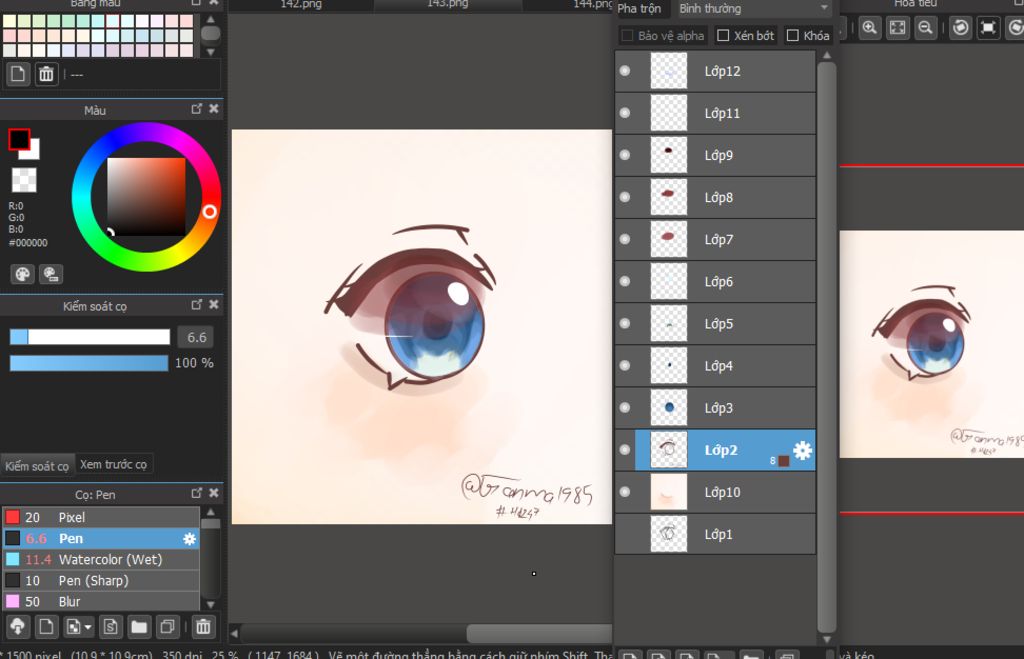Adjust the brush size slider at 6.6

(89, 337)
